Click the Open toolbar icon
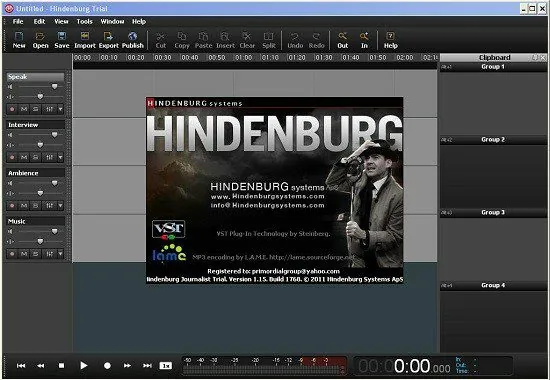Image resolution: width=550 pixels, height=380 pixels. point(40,40)
